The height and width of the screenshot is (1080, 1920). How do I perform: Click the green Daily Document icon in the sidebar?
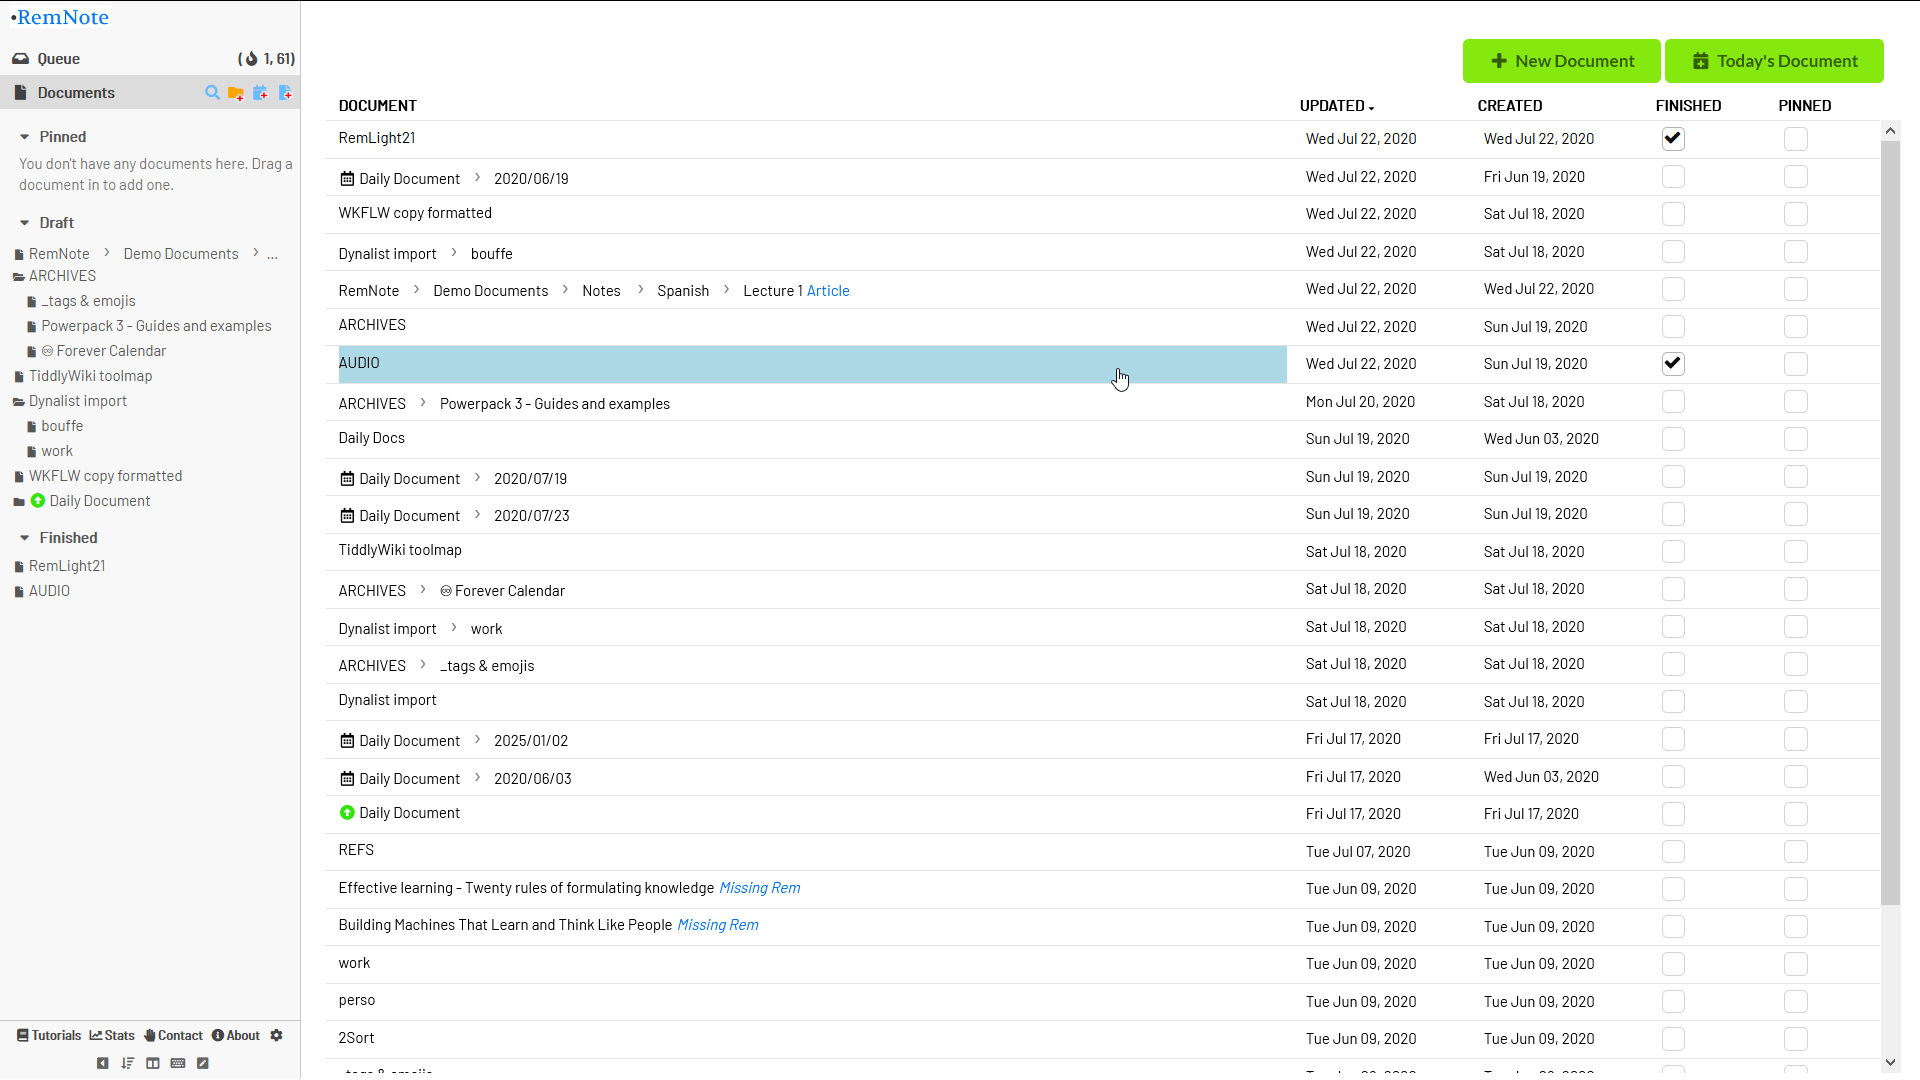tap(38, 501)
